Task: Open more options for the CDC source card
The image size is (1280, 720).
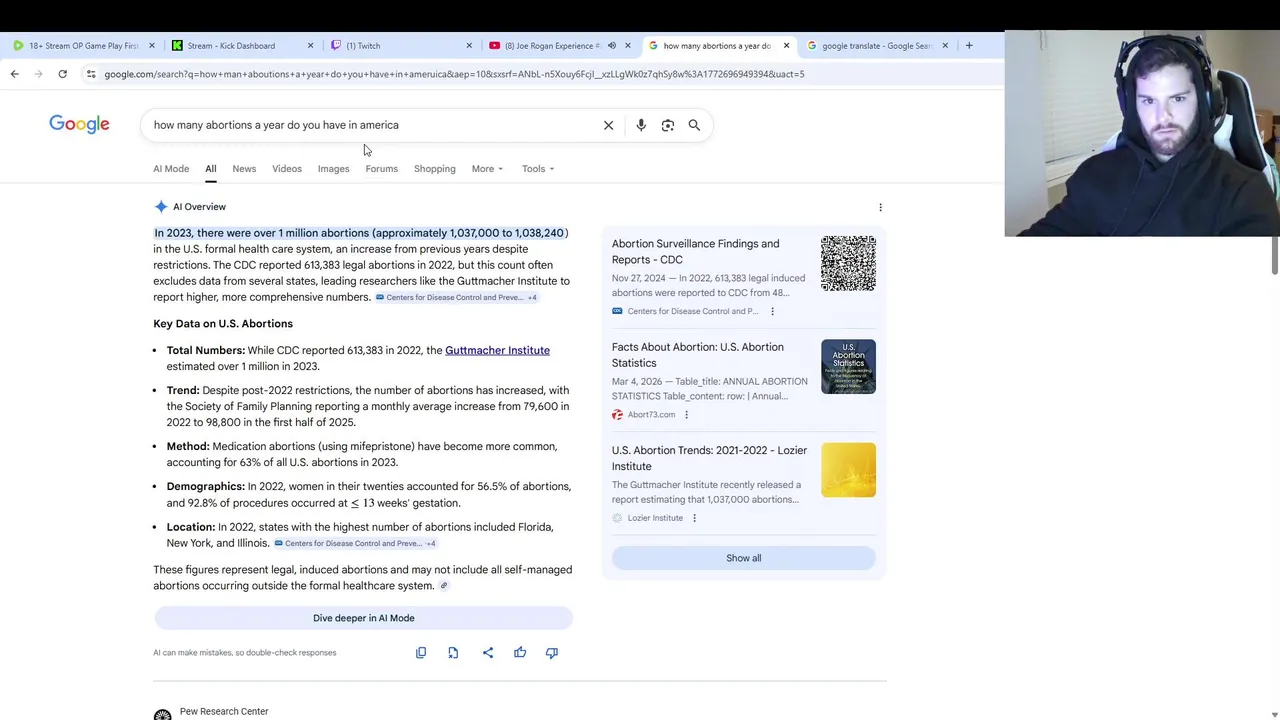Action: click(772, 311)
